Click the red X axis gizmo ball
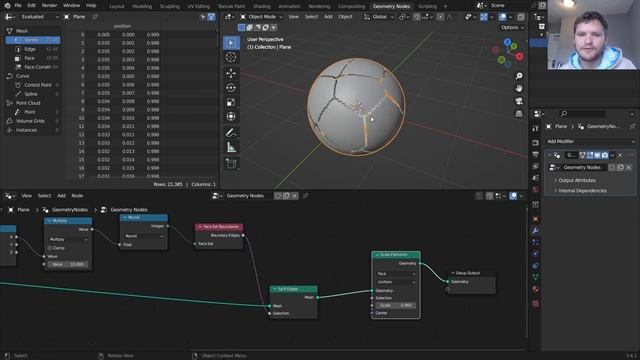 519,56
